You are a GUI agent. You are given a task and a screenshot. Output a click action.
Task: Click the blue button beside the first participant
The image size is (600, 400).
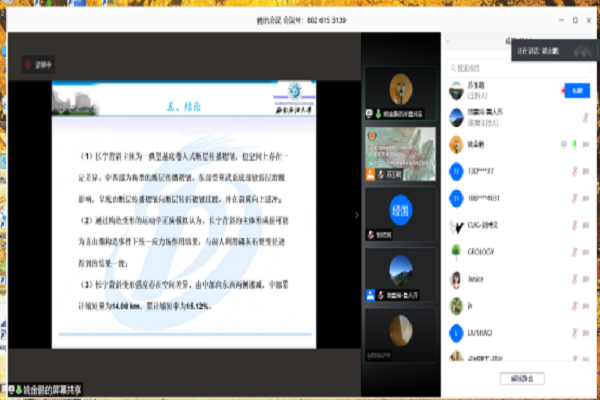(x=578, y=90)
